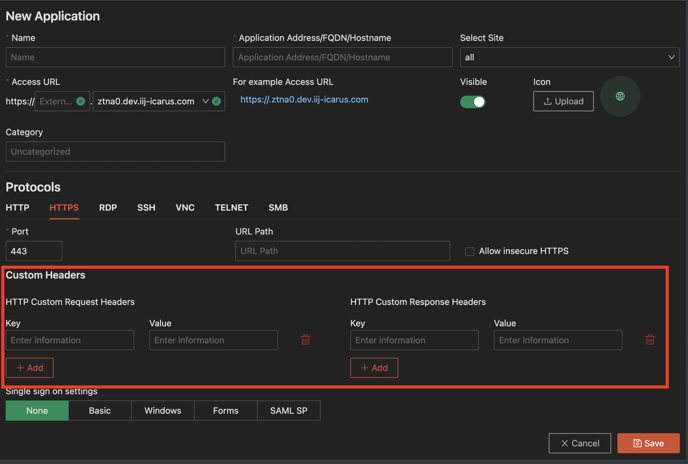
Task: Cancel the new application form
Action: click(x=580, y=443)
